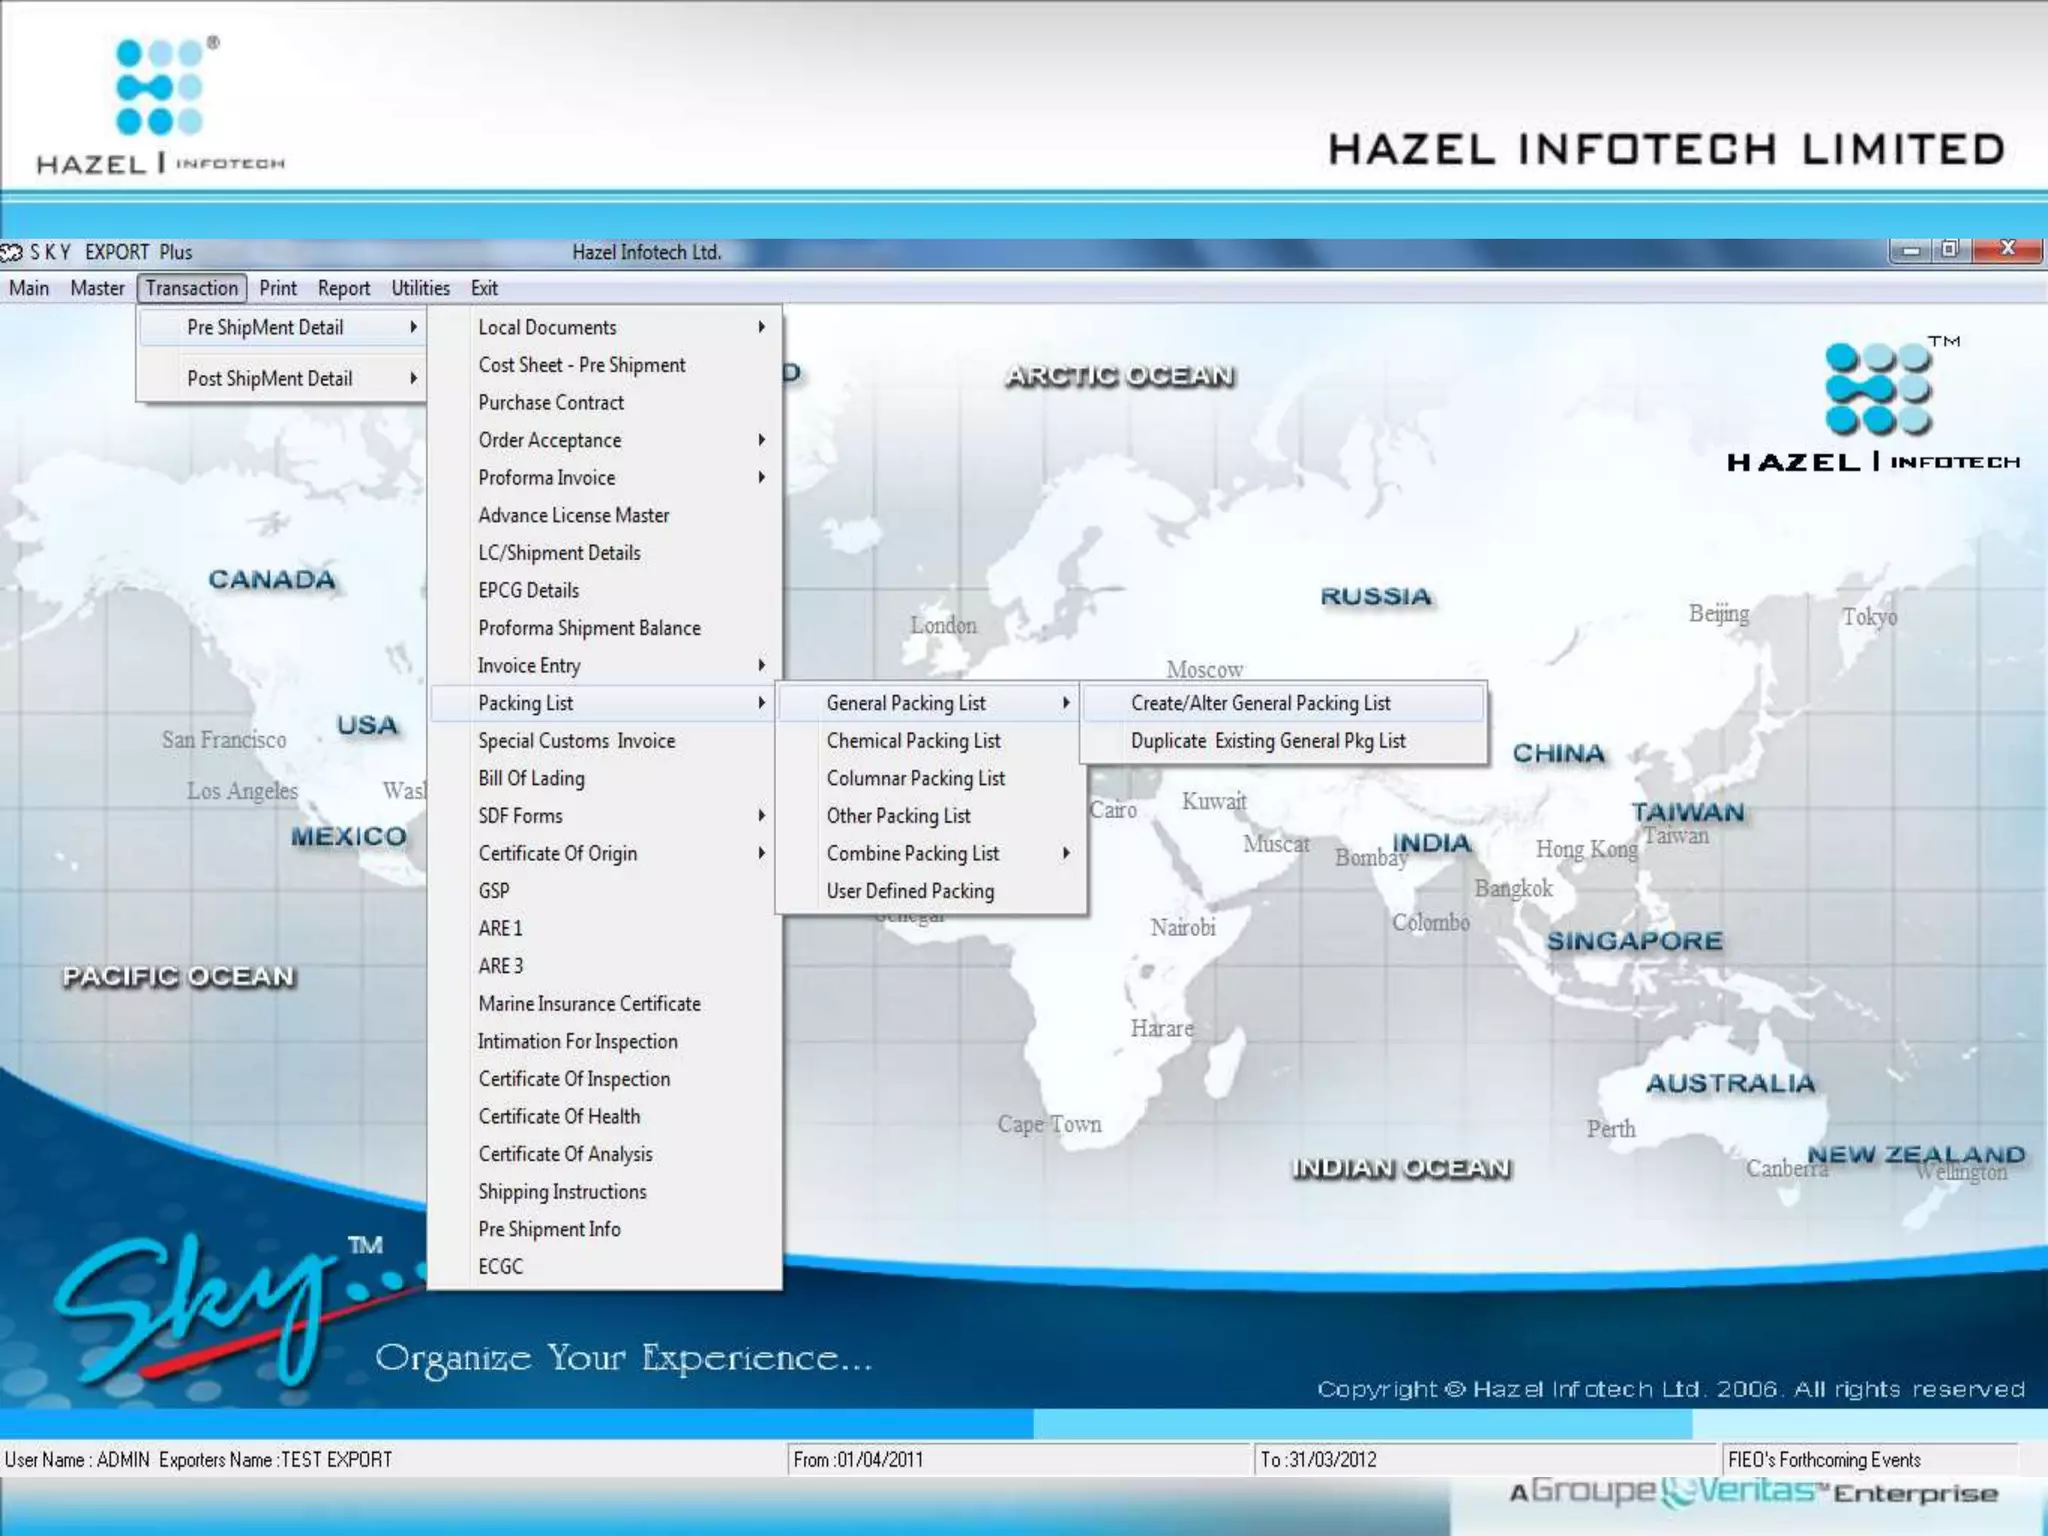Screen dimensions: 2048x1536
Task: Click the Report menu item
Action: coord(343,288)
